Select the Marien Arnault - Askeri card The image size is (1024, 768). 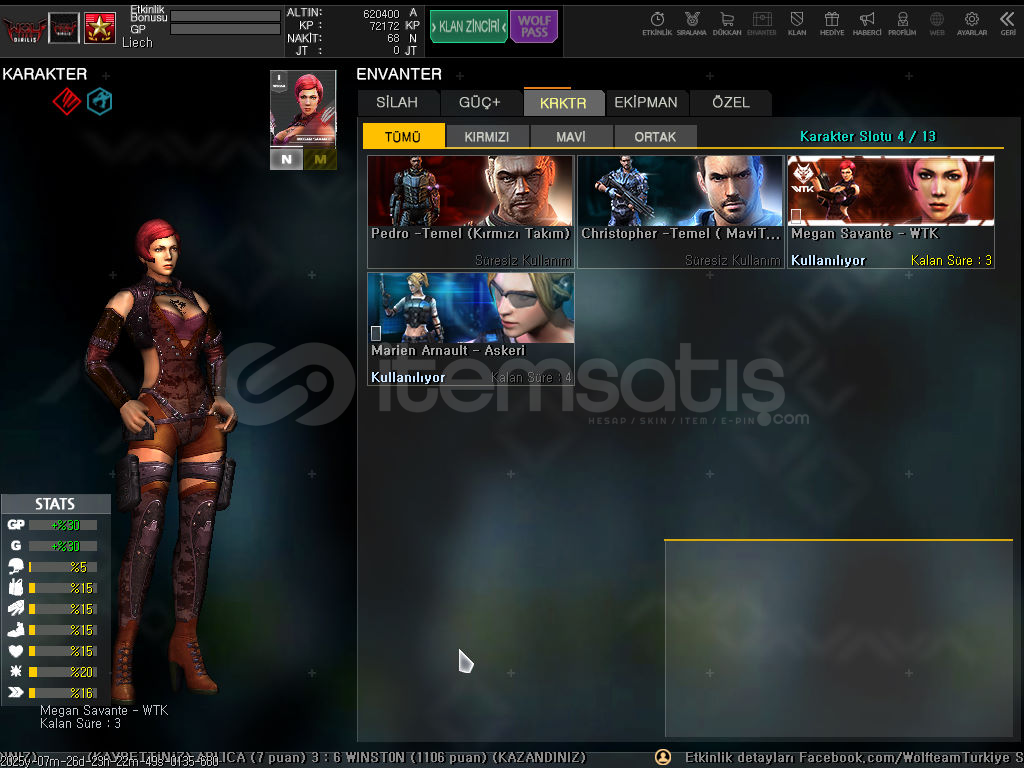tap(471, 328)
